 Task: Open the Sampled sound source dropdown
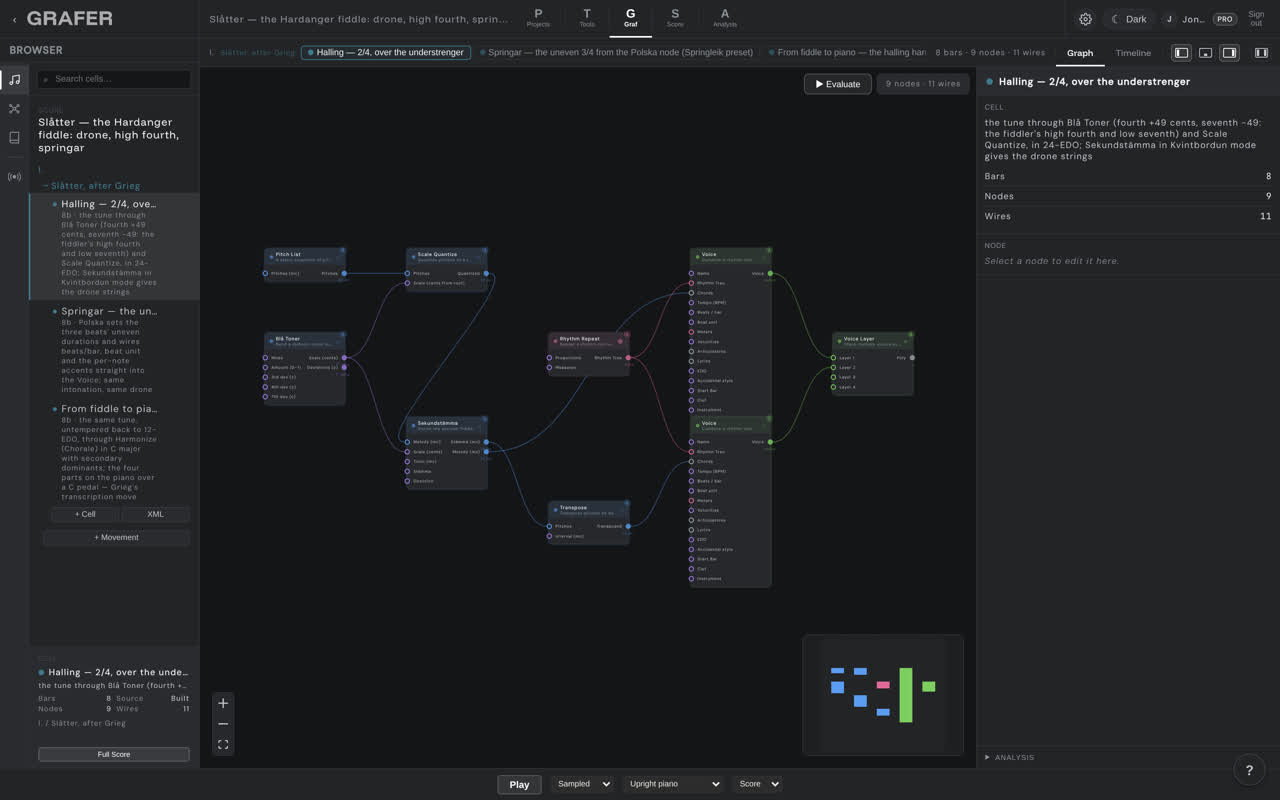click(x=583, y=784)
